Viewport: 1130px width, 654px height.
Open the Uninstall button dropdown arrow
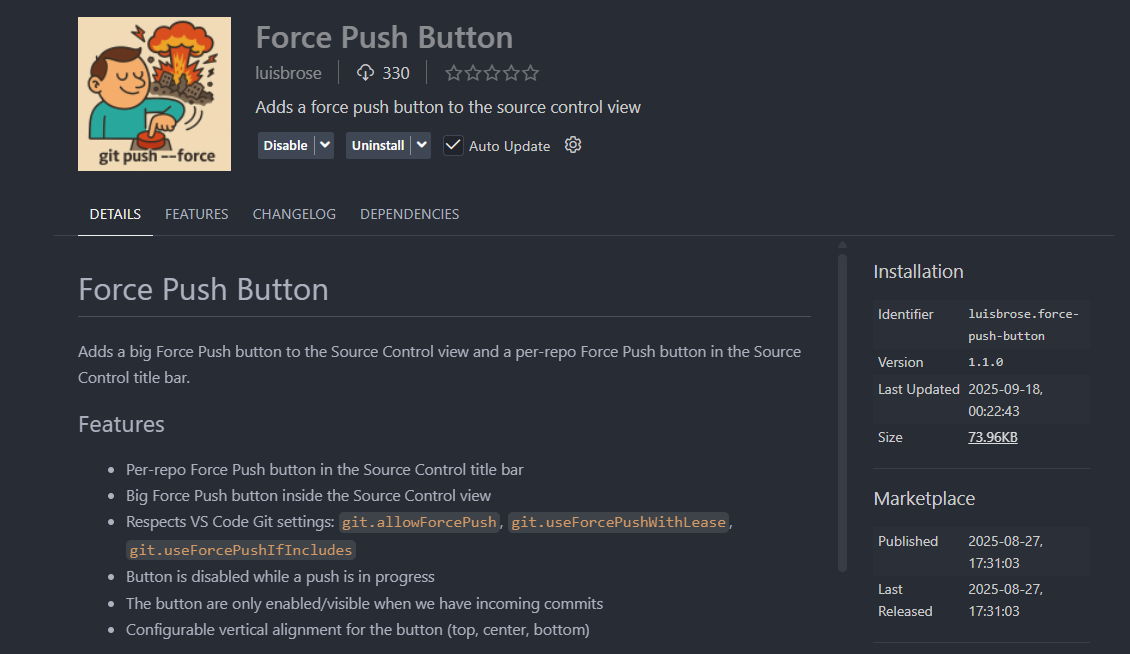point(420,145)
